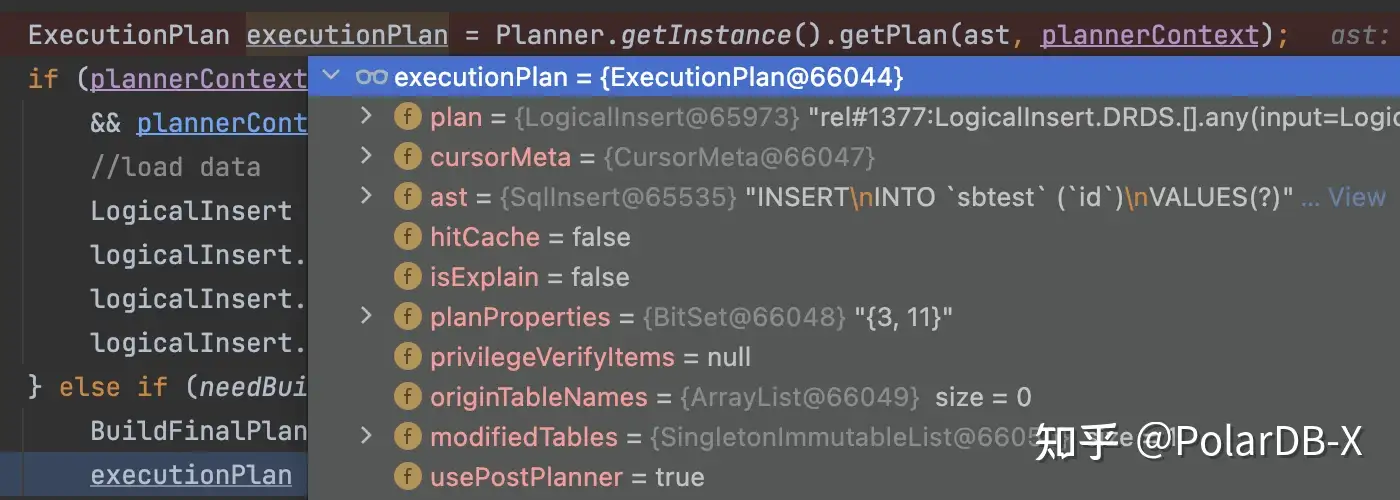Screen dimensions: 1400x500
Task: Click field icon beside planProperties
Action: tap(407, 317)
